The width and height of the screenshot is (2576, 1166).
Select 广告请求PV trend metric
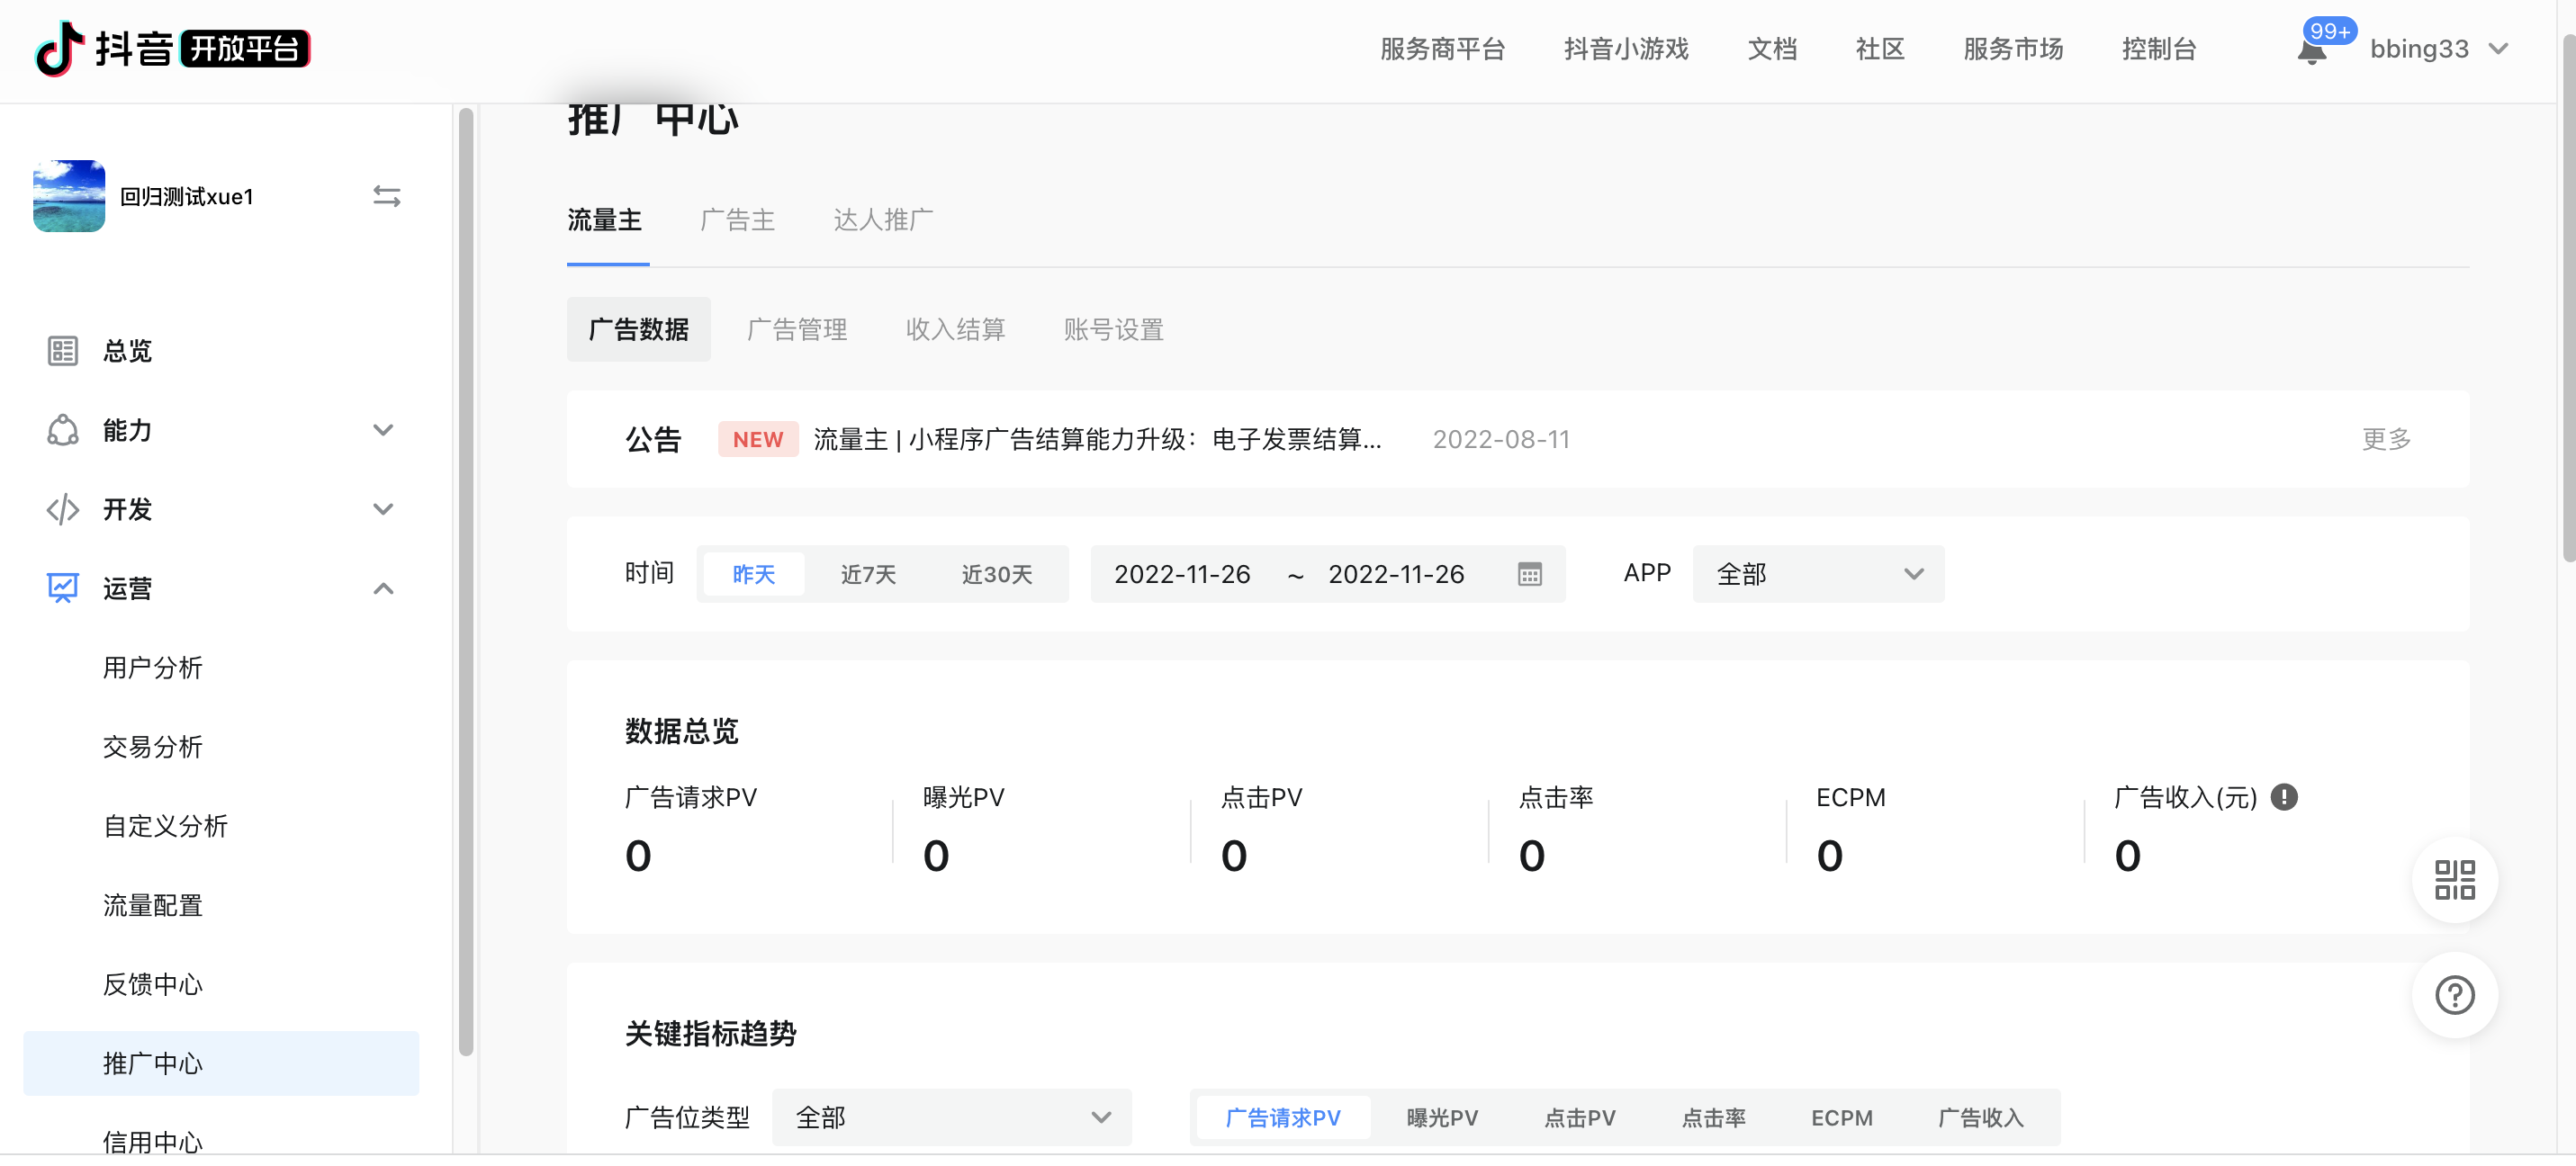1283,1117
